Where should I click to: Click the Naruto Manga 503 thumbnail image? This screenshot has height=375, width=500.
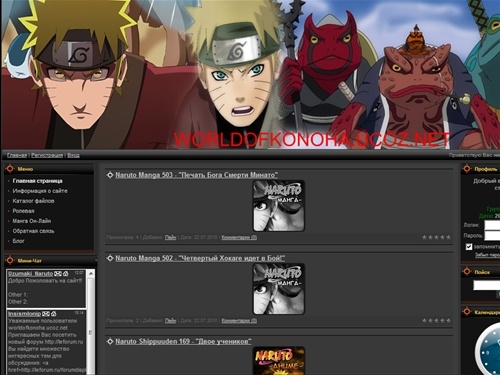279,206
